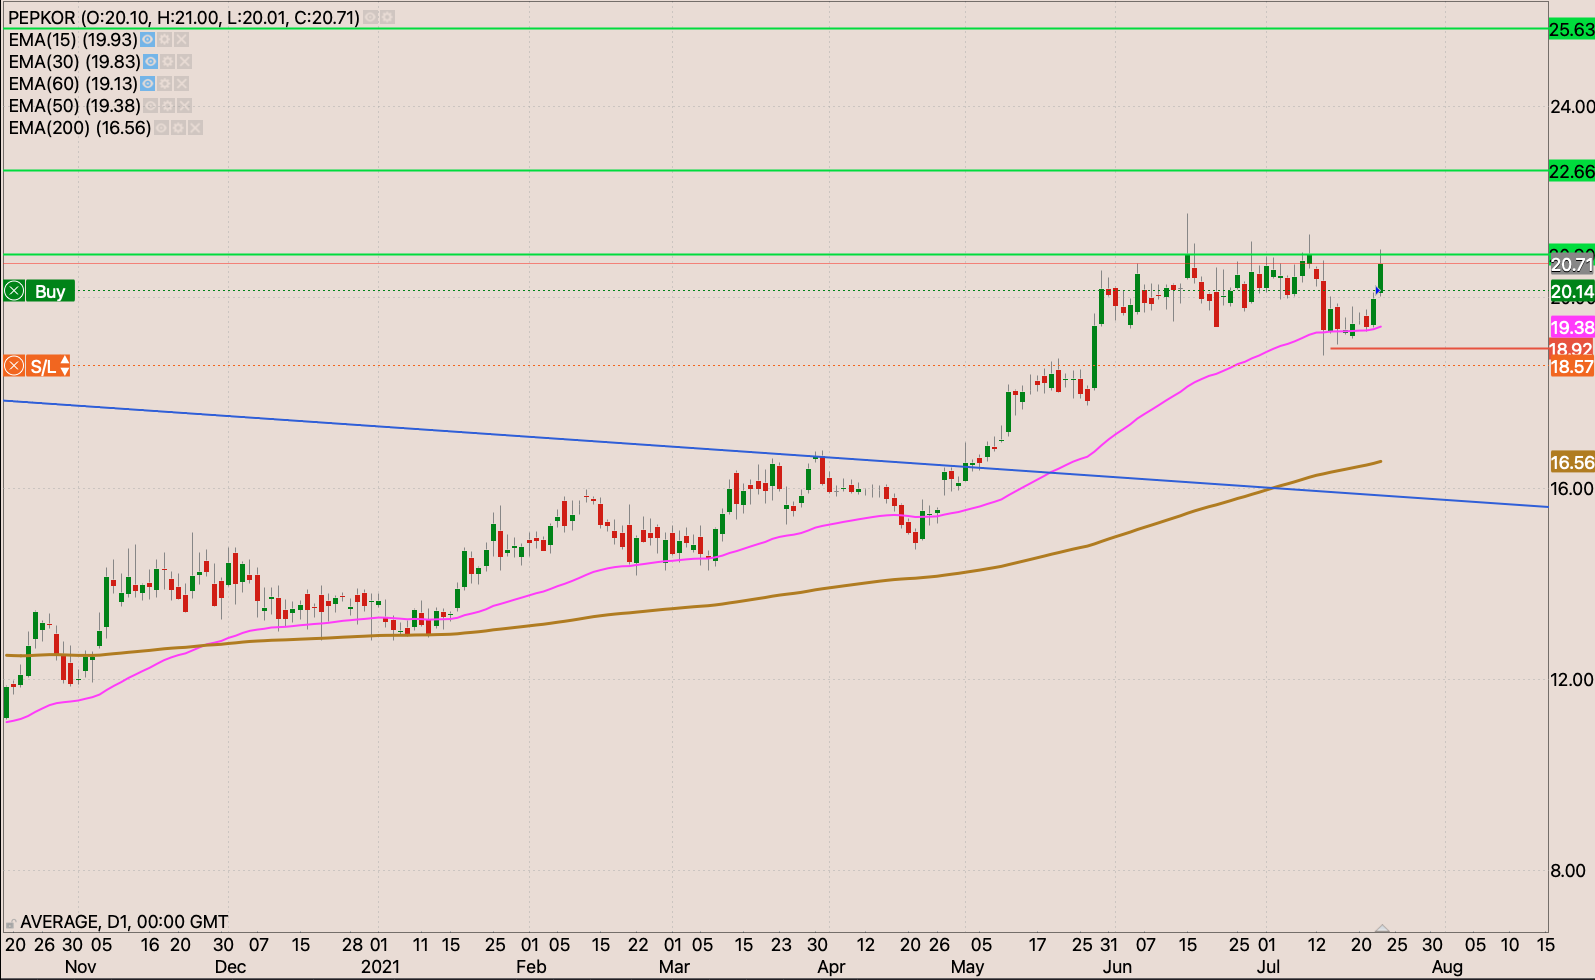The height and width of the screenshot is (980, 1595).
Task: Open settings gear for EMA(200)
Action: click(178, 128)
